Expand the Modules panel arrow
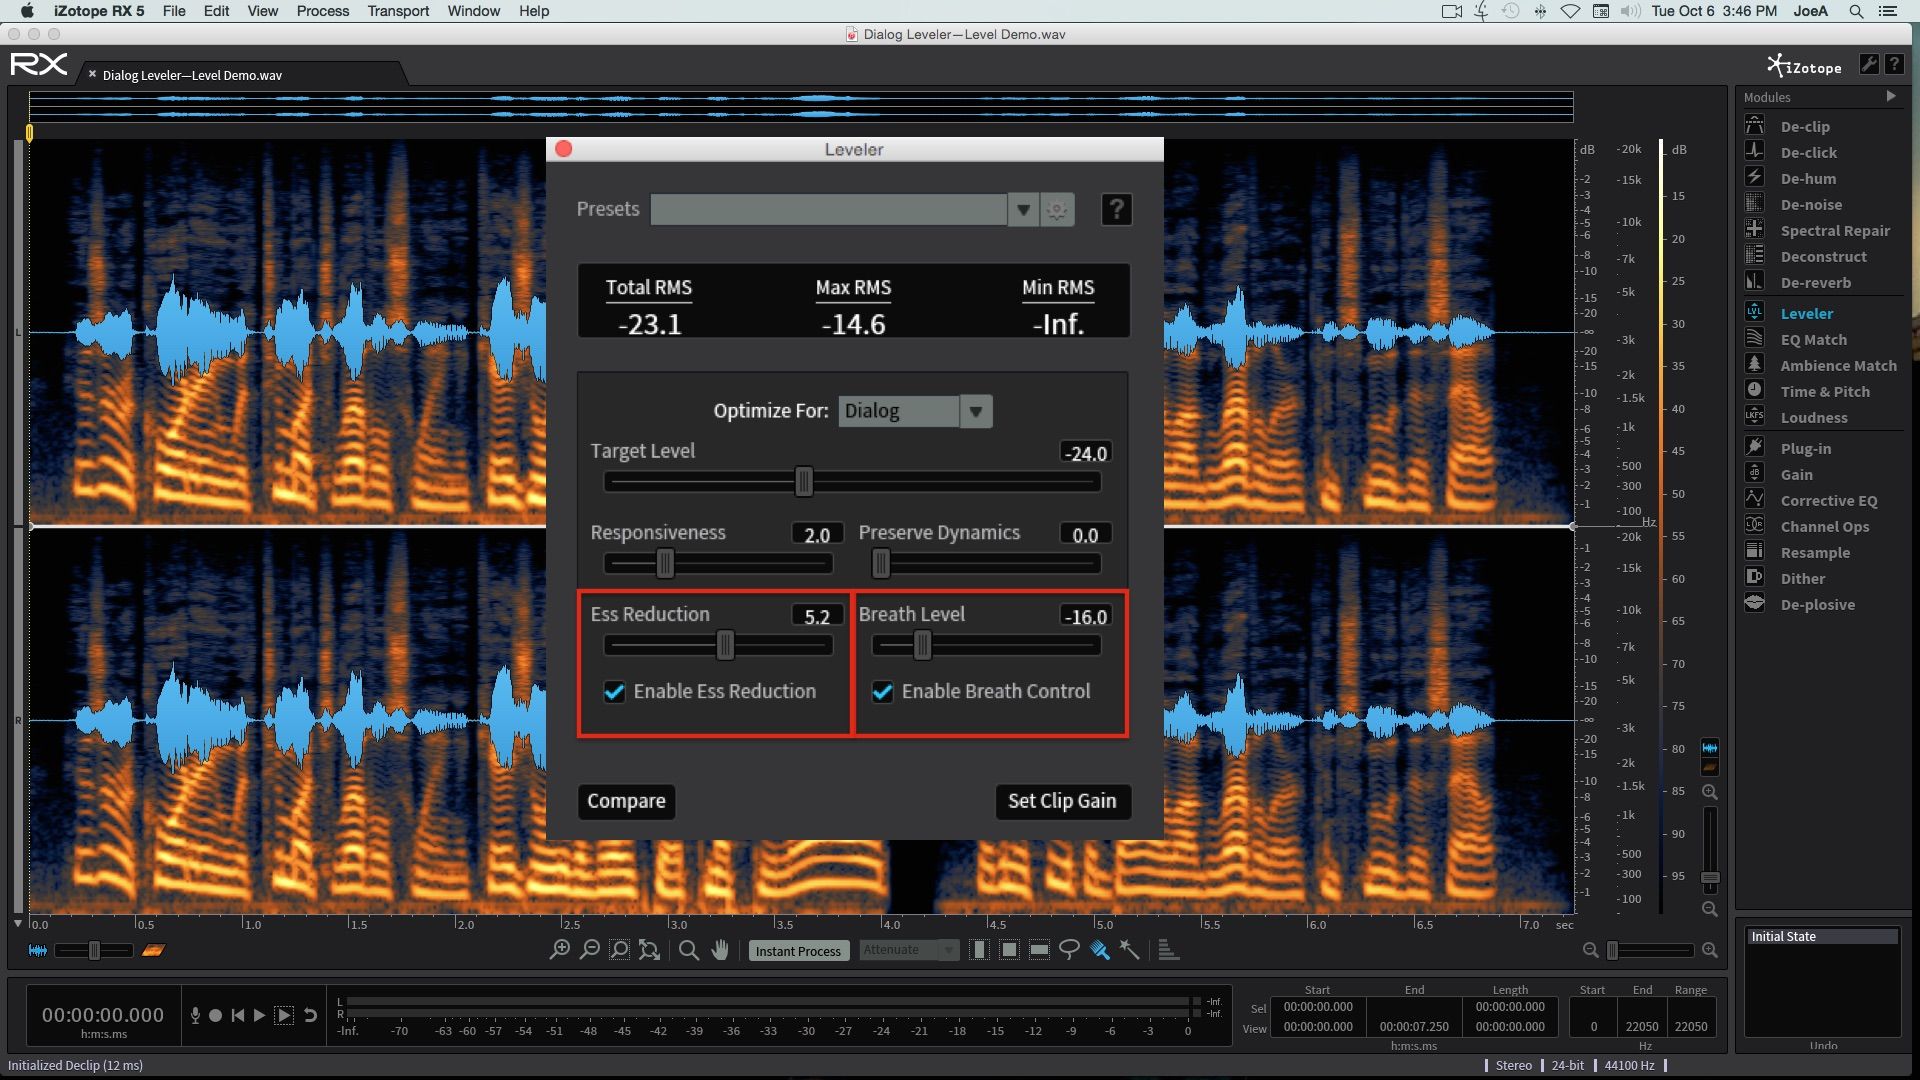Screen dimensions: 1920x1080 (x=1890, y=96)
